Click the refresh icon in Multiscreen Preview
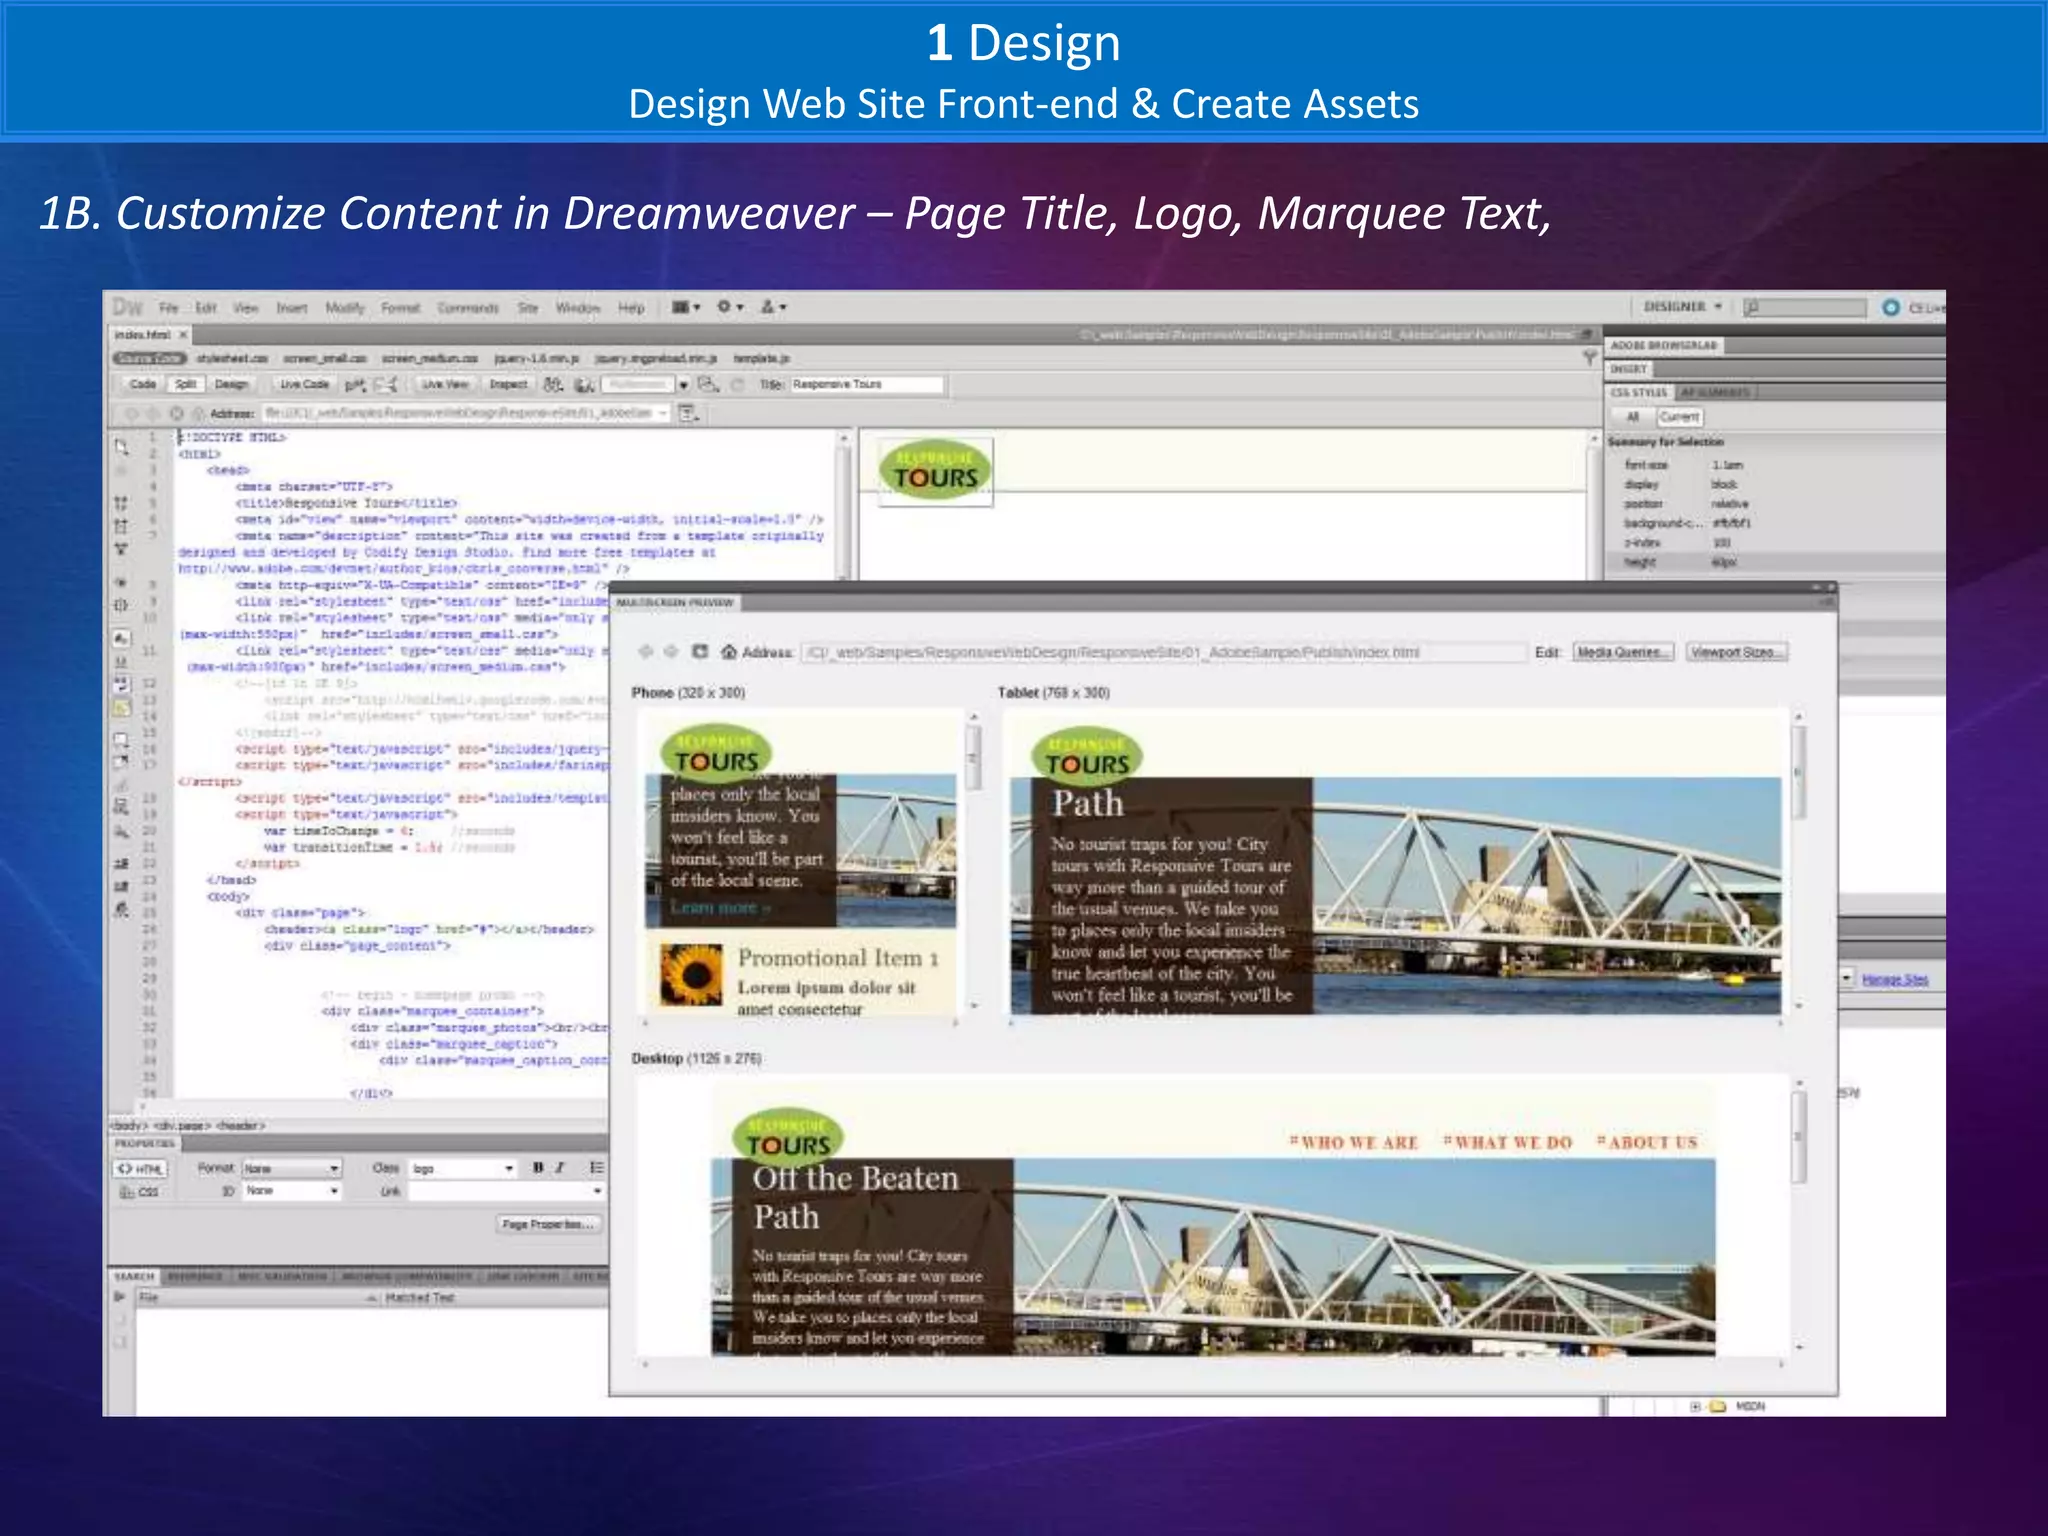Viewport: 2048px width, 1536px height. pyautogui.click(x=700, y=652)
